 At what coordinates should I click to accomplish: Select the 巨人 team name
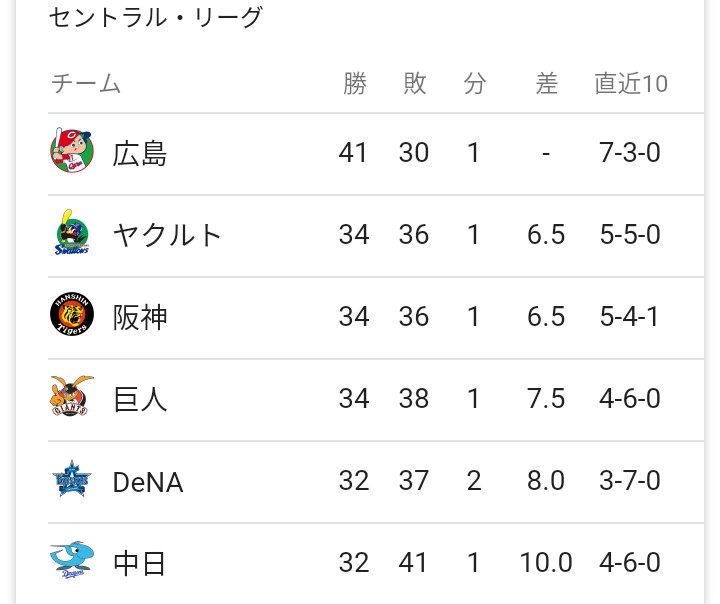tap(140, 399)
